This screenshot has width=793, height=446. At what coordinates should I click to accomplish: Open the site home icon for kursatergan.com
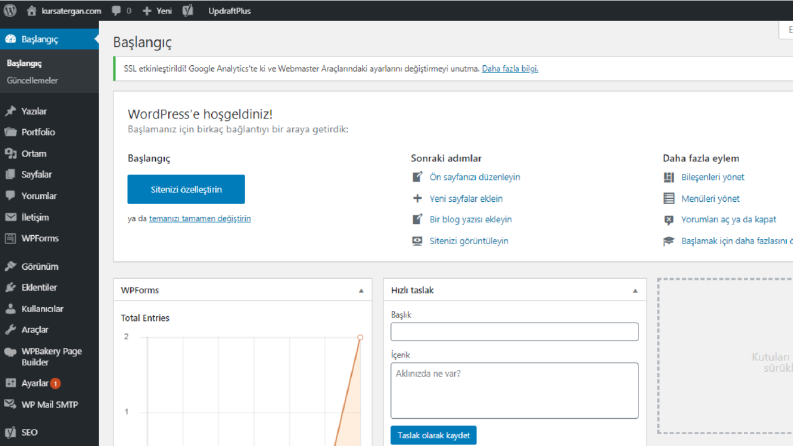pyautogui.click(x=31, y=11)
